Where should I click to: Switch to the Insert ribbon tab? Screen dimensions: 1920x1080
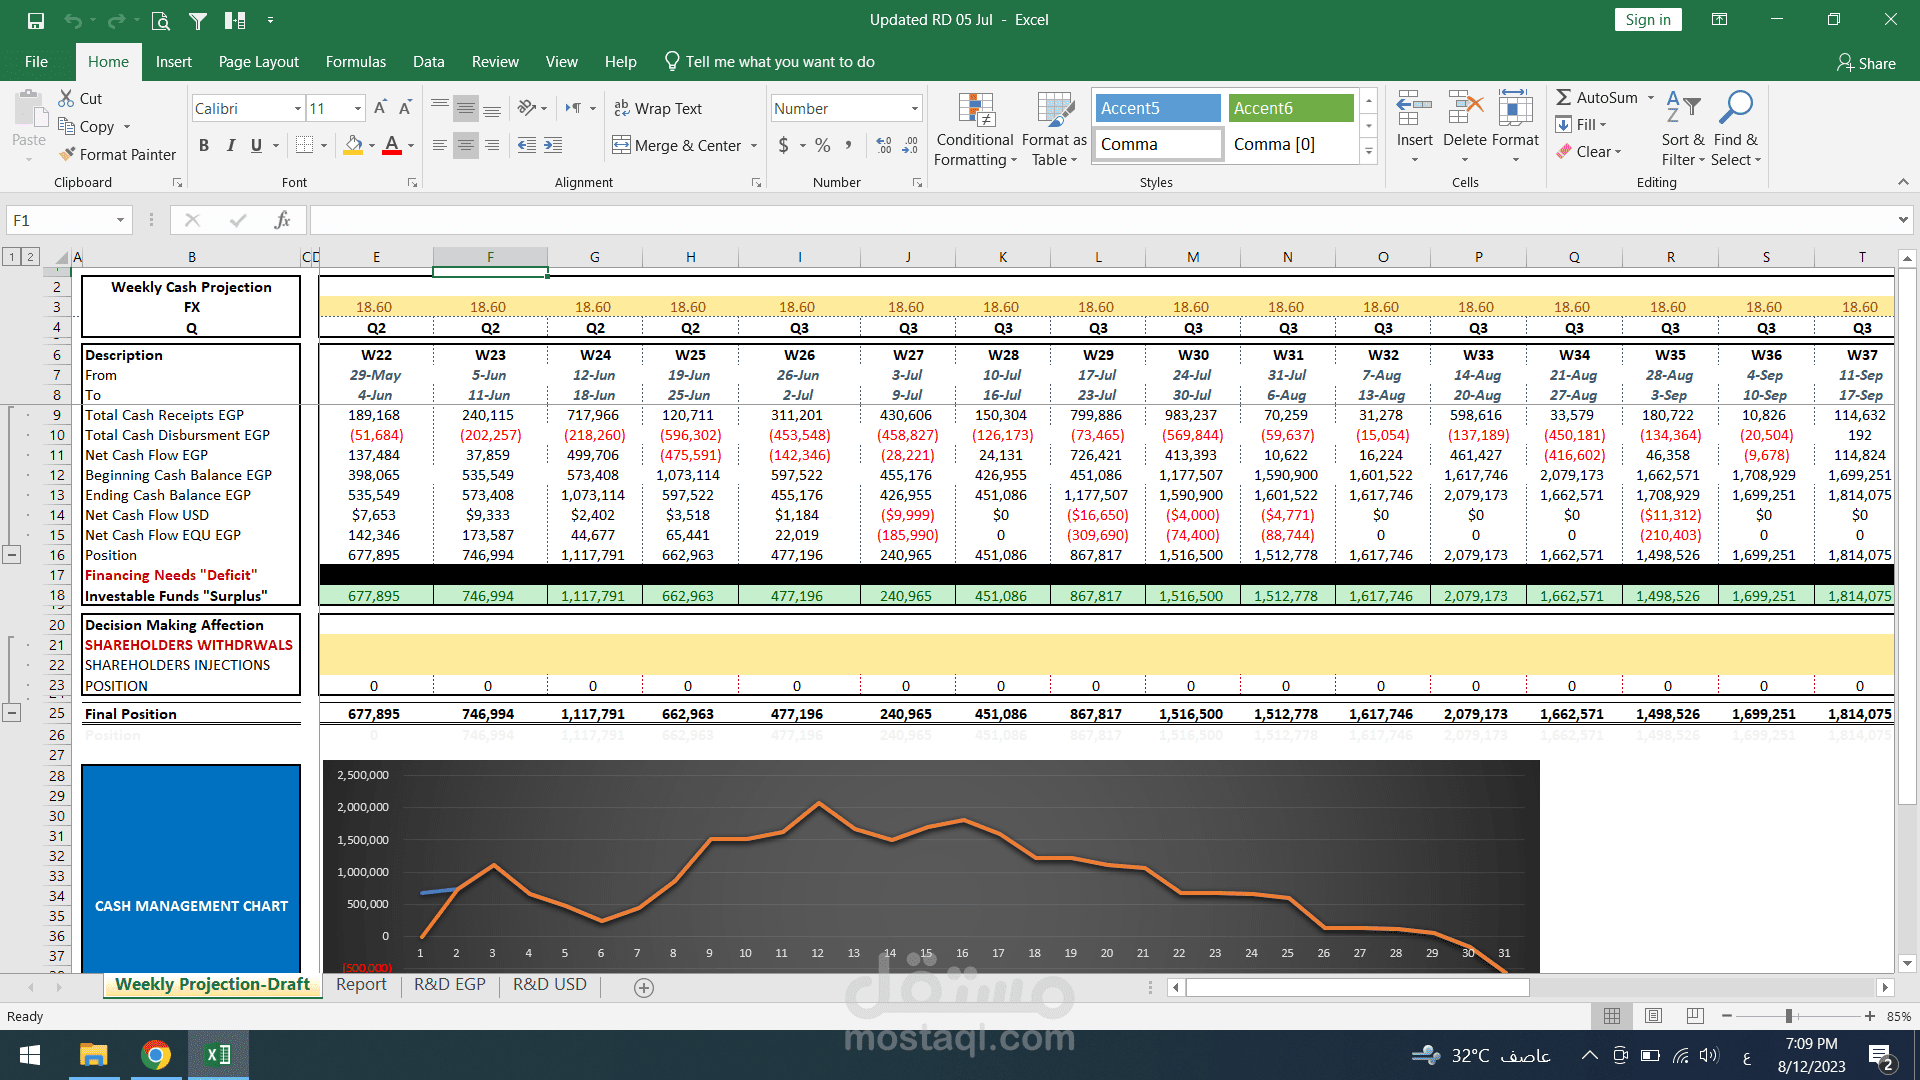tap(173, 62)
